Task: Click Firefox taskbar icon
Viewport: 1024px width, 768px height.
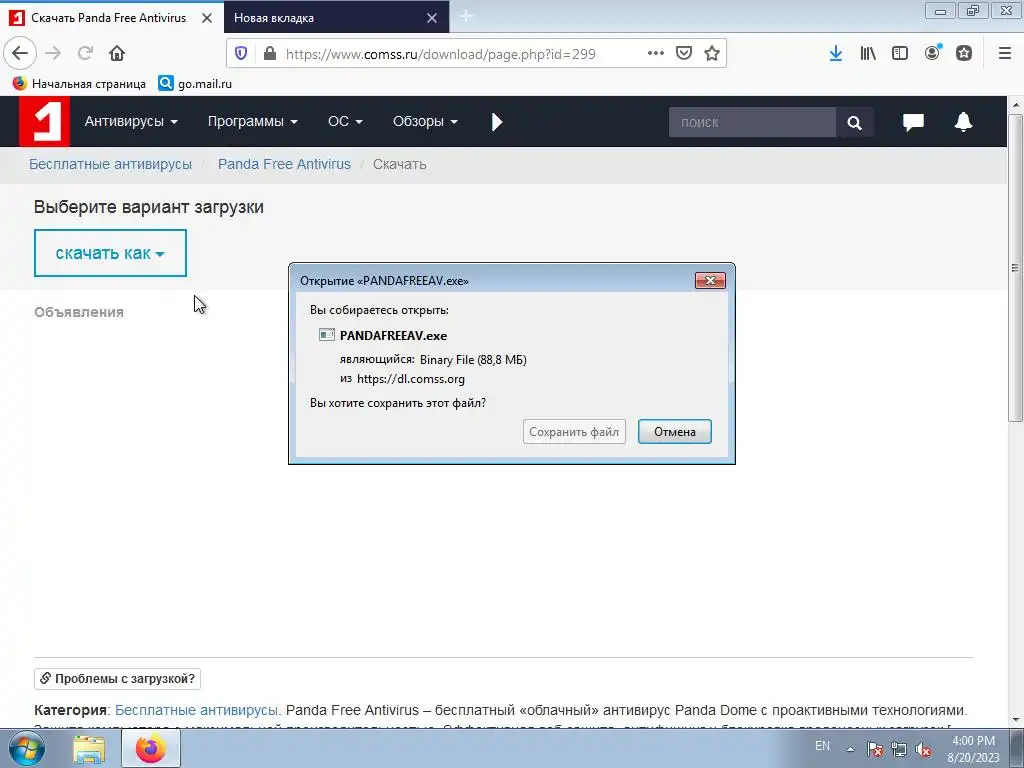Action: pyautogui.click(x=151, y=748)
